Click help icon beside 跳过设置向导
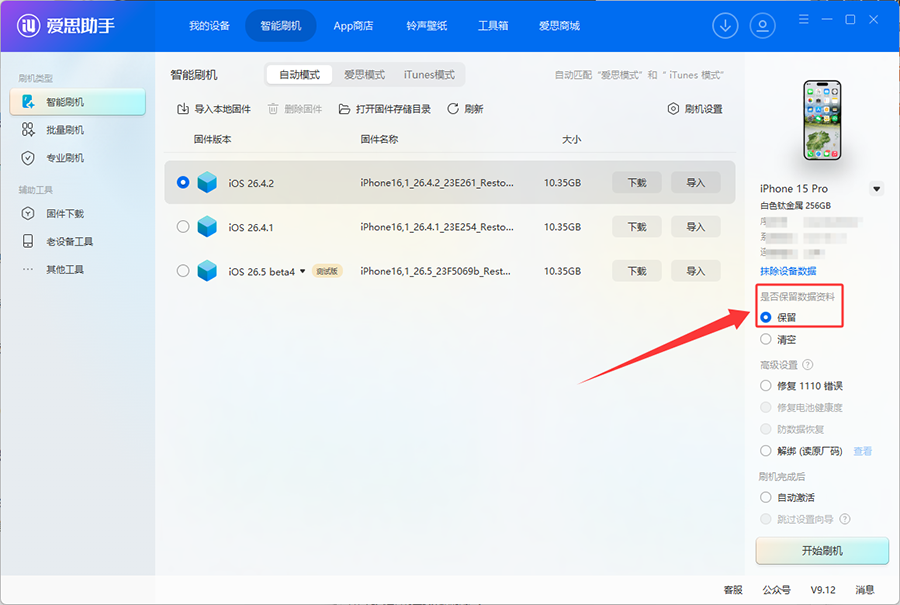The image size is (900, 605). [845, 519]
